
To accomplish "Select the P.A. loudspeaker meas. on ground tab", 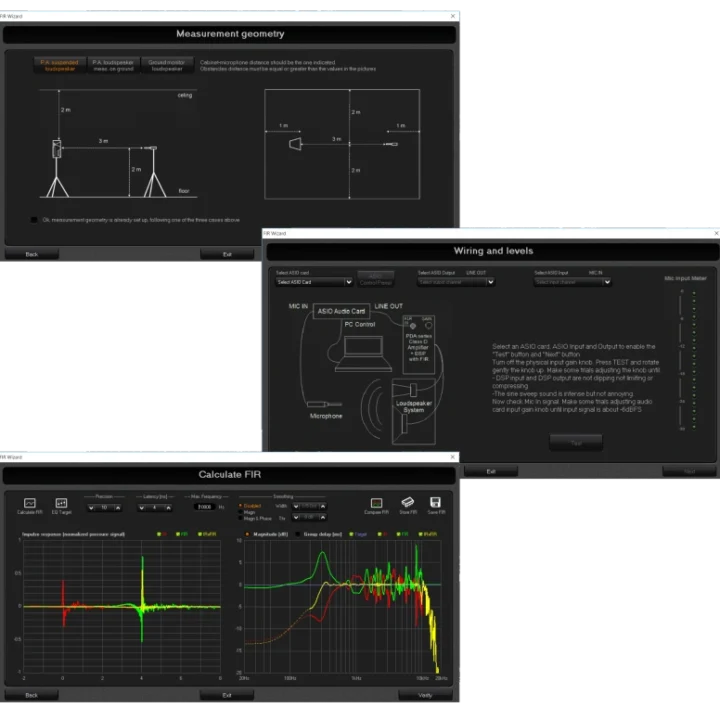I will [113, 65].
